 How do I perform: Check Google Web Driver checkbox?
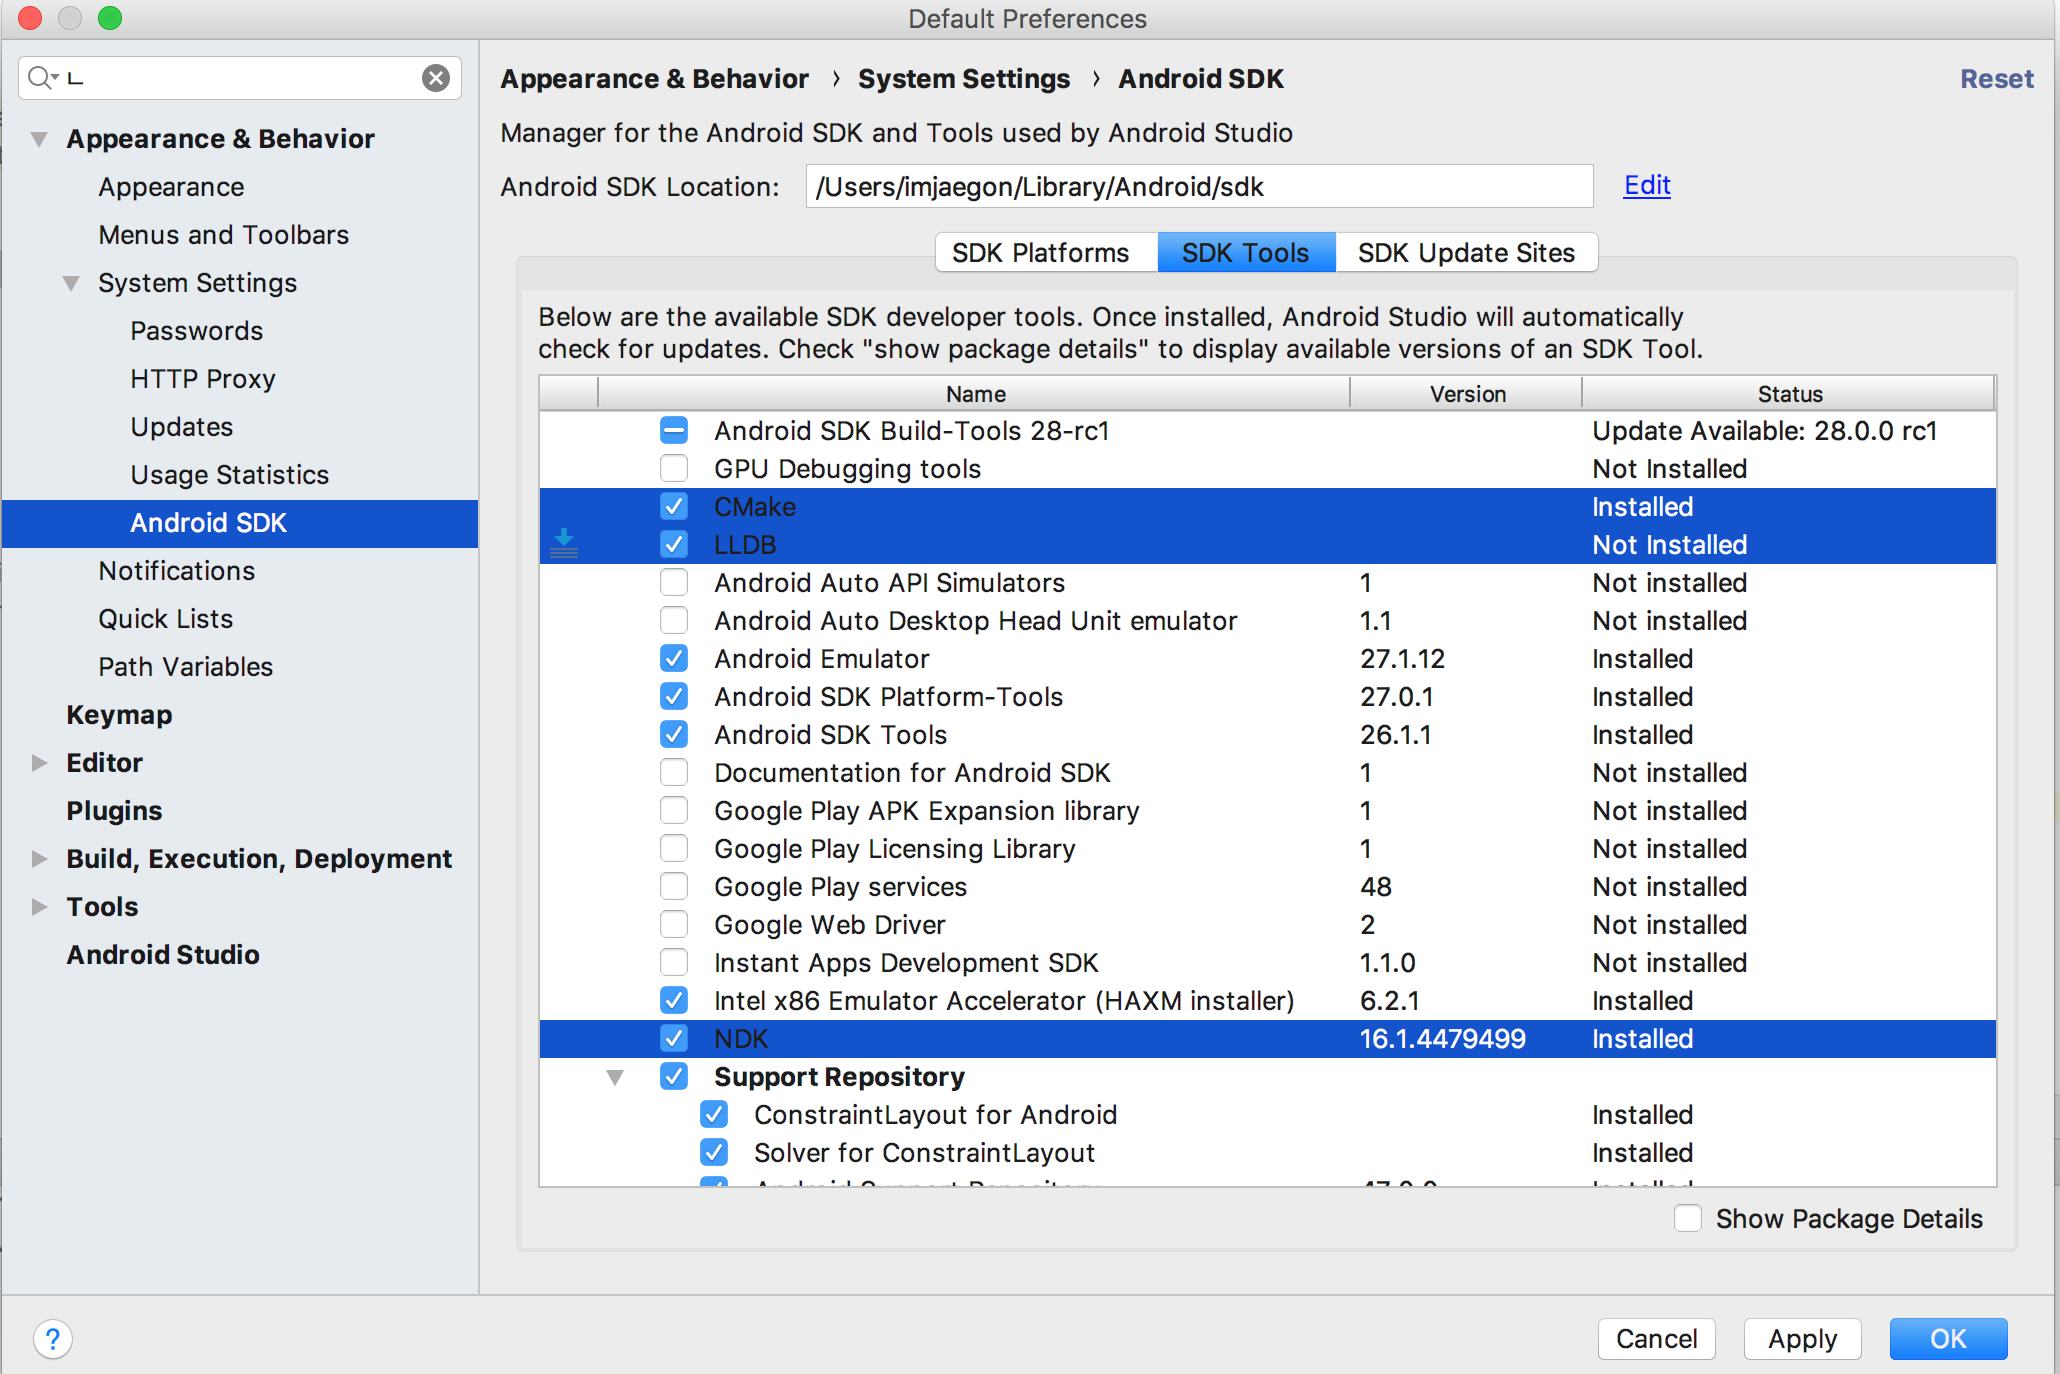click(x=674, y=924)
